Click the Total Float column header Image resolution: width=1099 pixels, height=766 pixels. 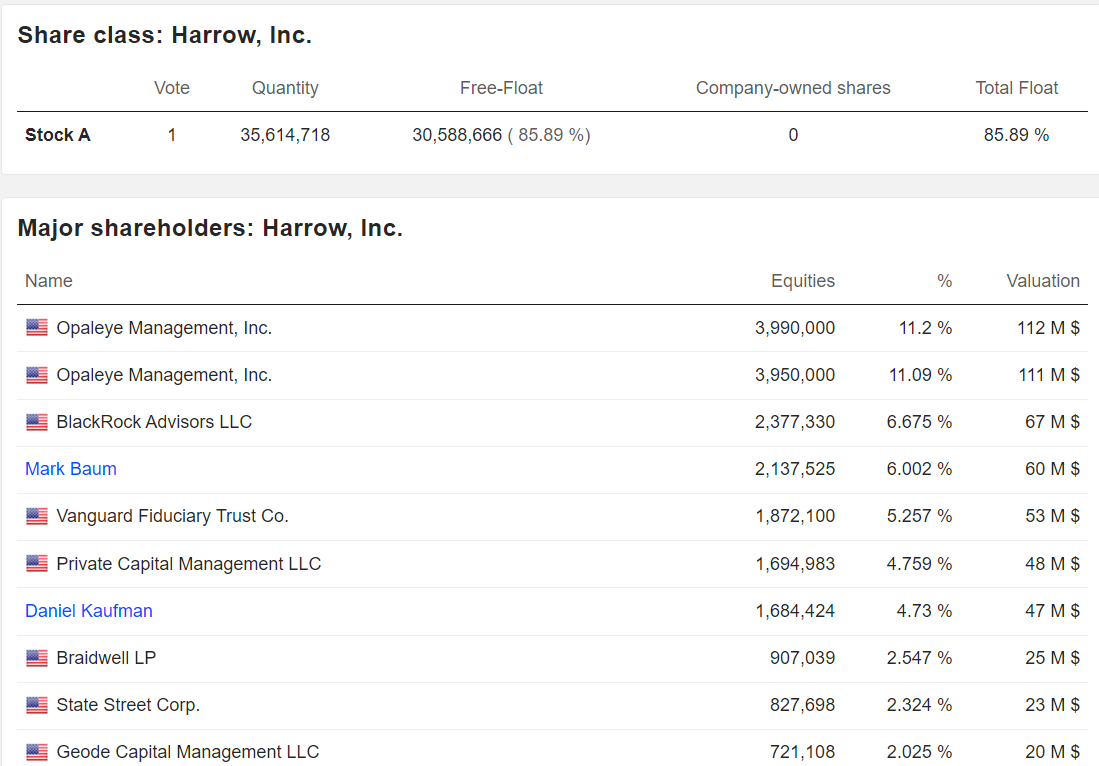tap(1016, 88)
